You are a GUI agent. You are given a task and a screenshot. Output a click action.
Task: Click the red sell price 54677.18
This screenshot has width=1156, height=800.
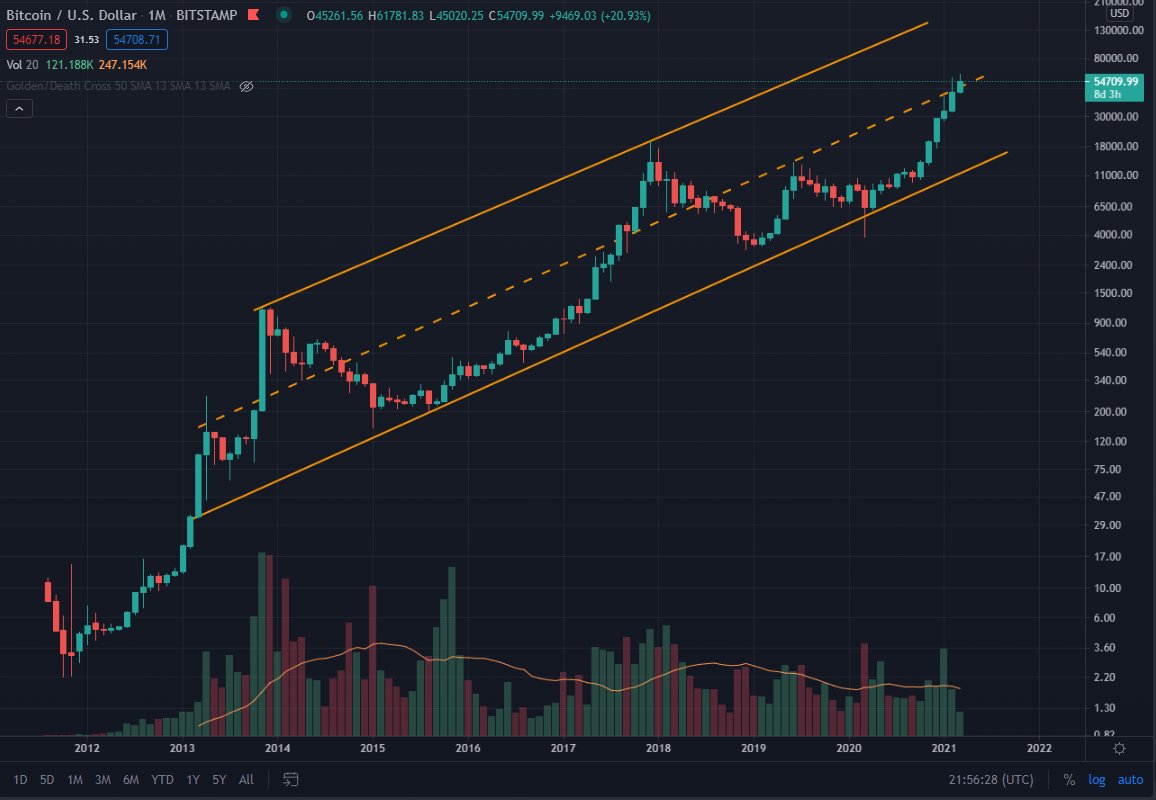coord(37,40)
